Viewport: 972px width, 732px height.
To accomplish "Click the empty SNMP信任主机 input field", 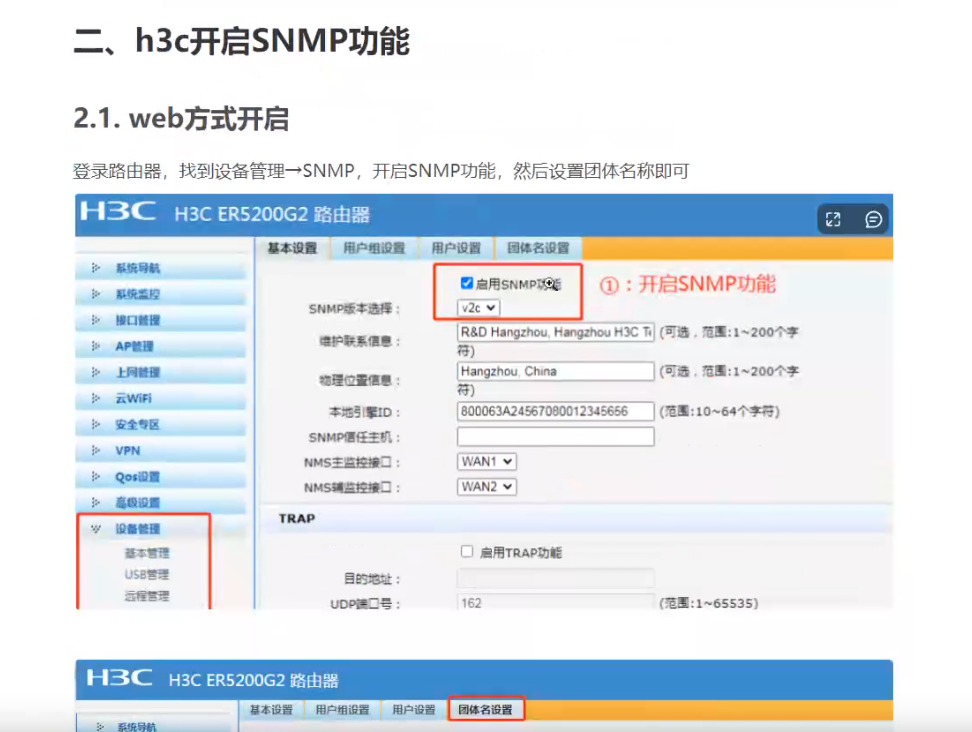I will [555, 436].
